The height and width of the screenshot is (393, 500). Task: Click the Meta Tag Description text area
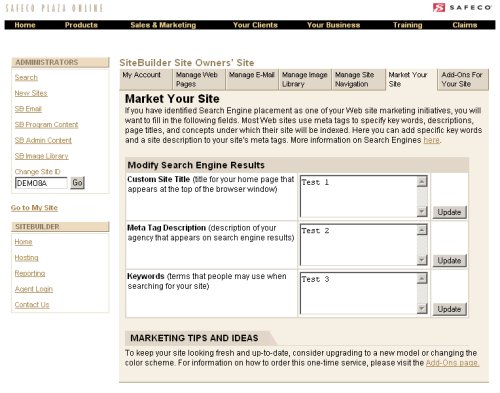[359, 245]
